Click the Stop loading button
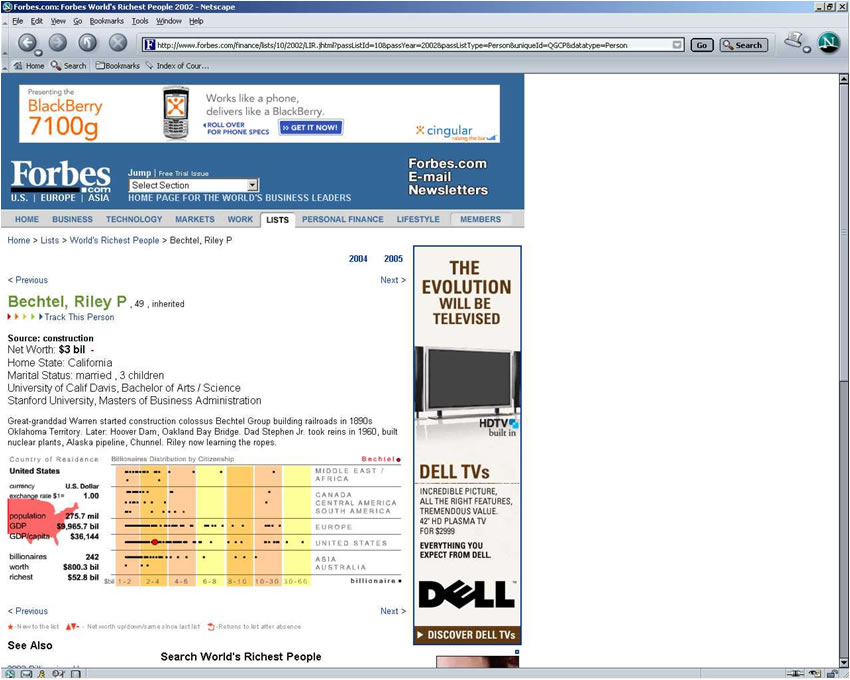The height and width of the screenshot is (680, 850). point(118,42)
